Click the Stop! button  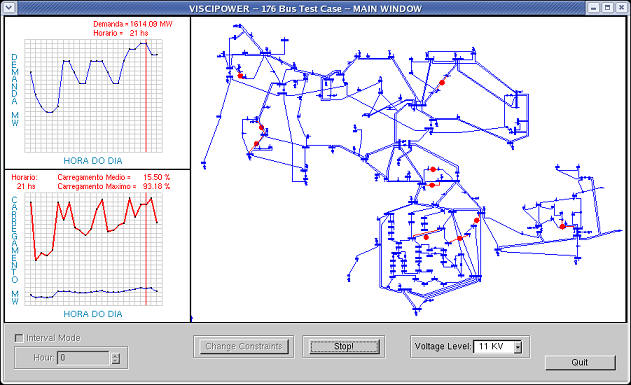click(344, 346)
